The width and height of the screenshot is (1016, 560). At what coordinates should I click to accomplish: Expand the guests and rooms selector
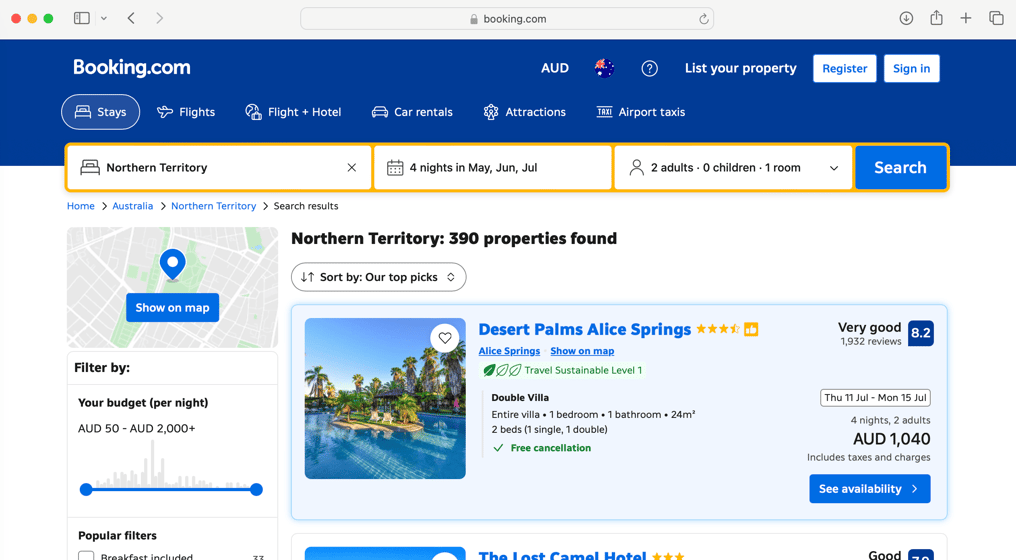tap(733, 167)
